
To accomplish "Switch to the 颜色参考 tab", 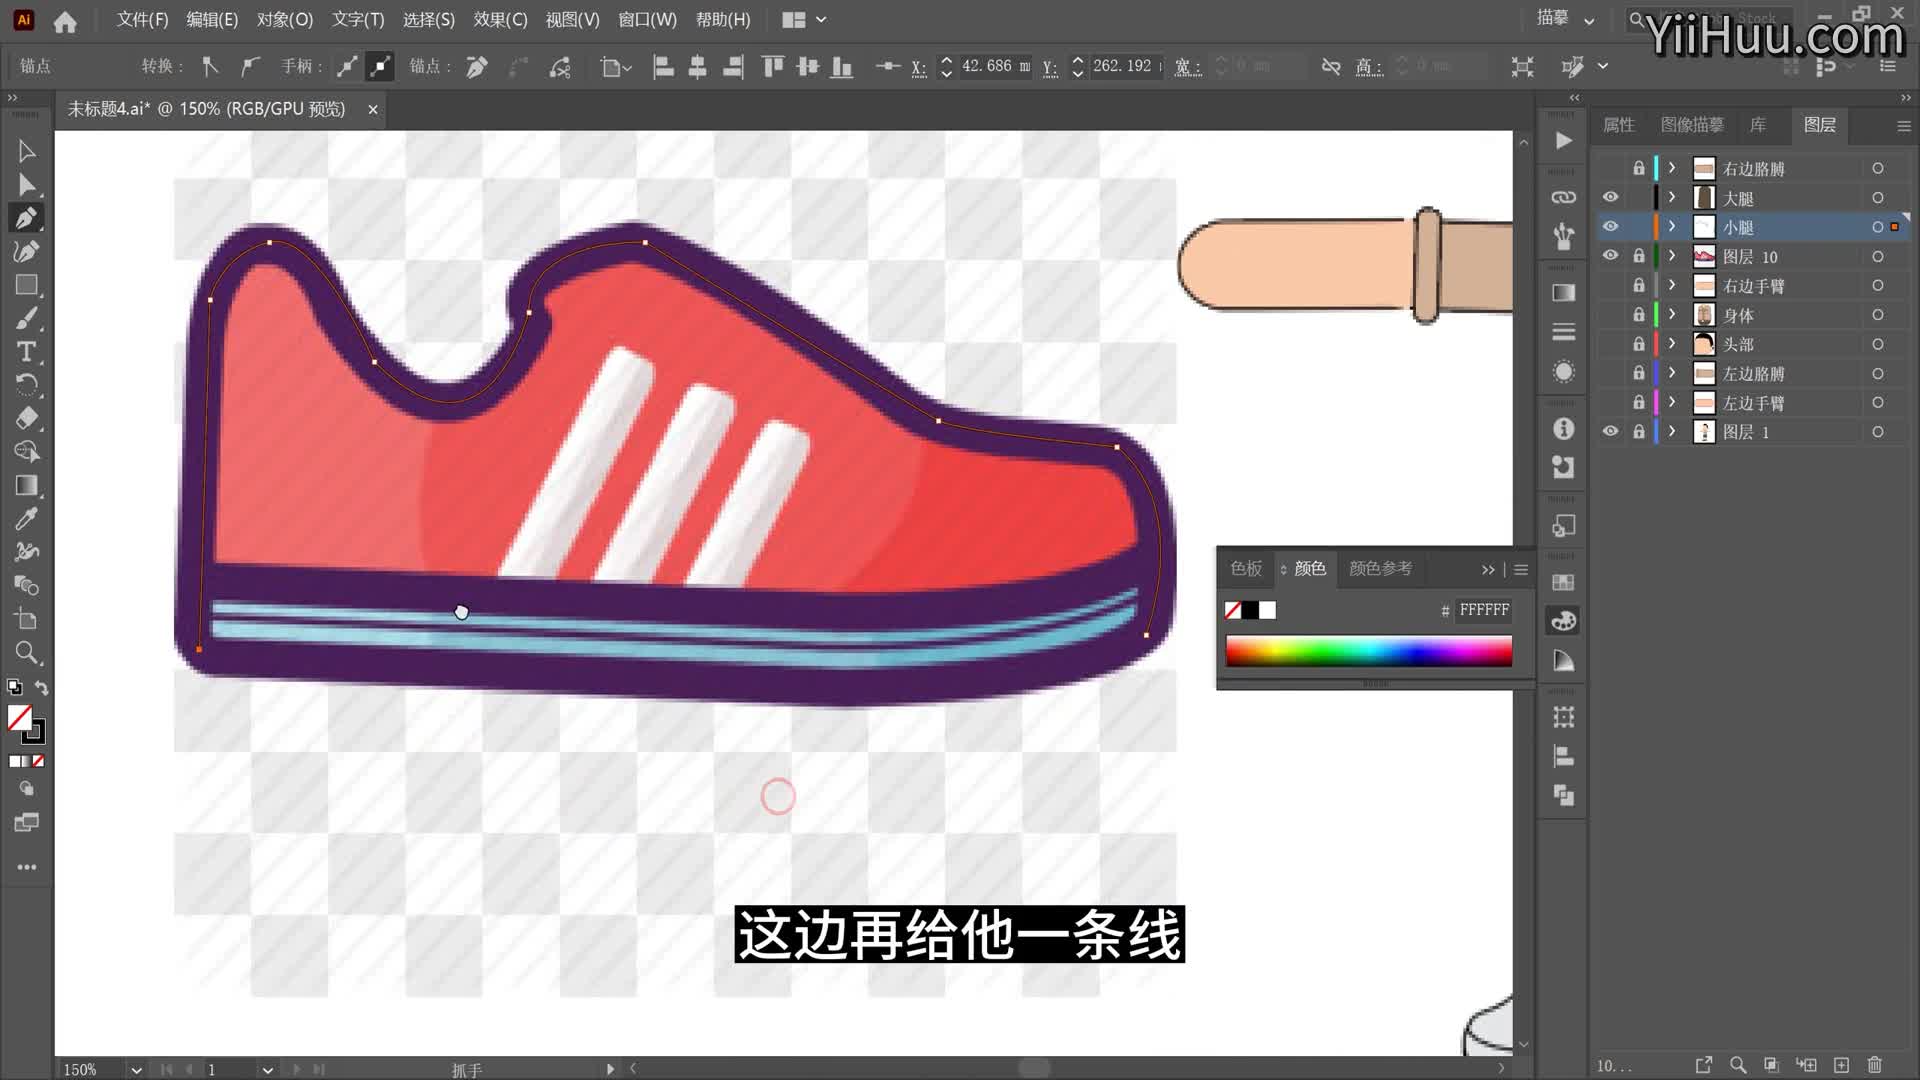I will 1380,569.
